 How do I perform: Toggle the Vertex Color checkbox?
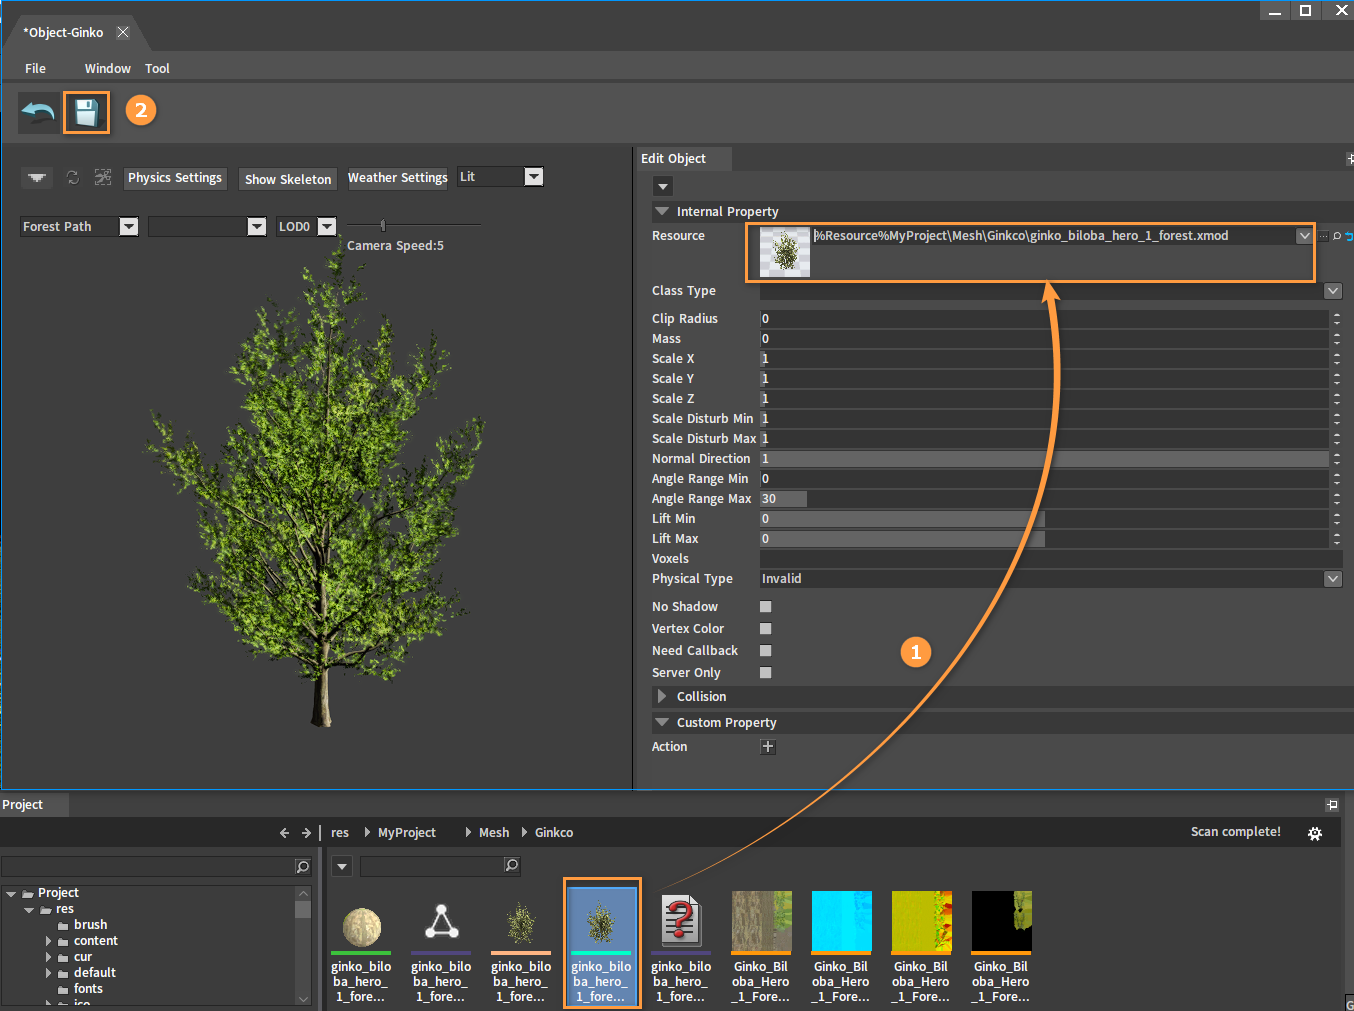(x=766, y=629)
